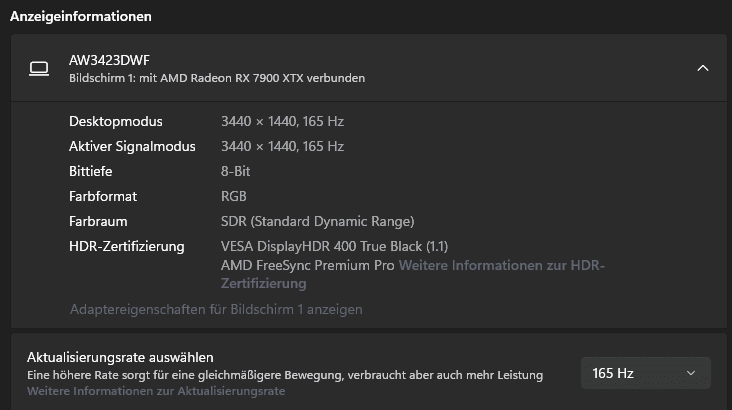The image size is (732, 410).
Task: Click the AMD Radeon RX 7900 XTX connection subtitle
Action: coord(217,78)
